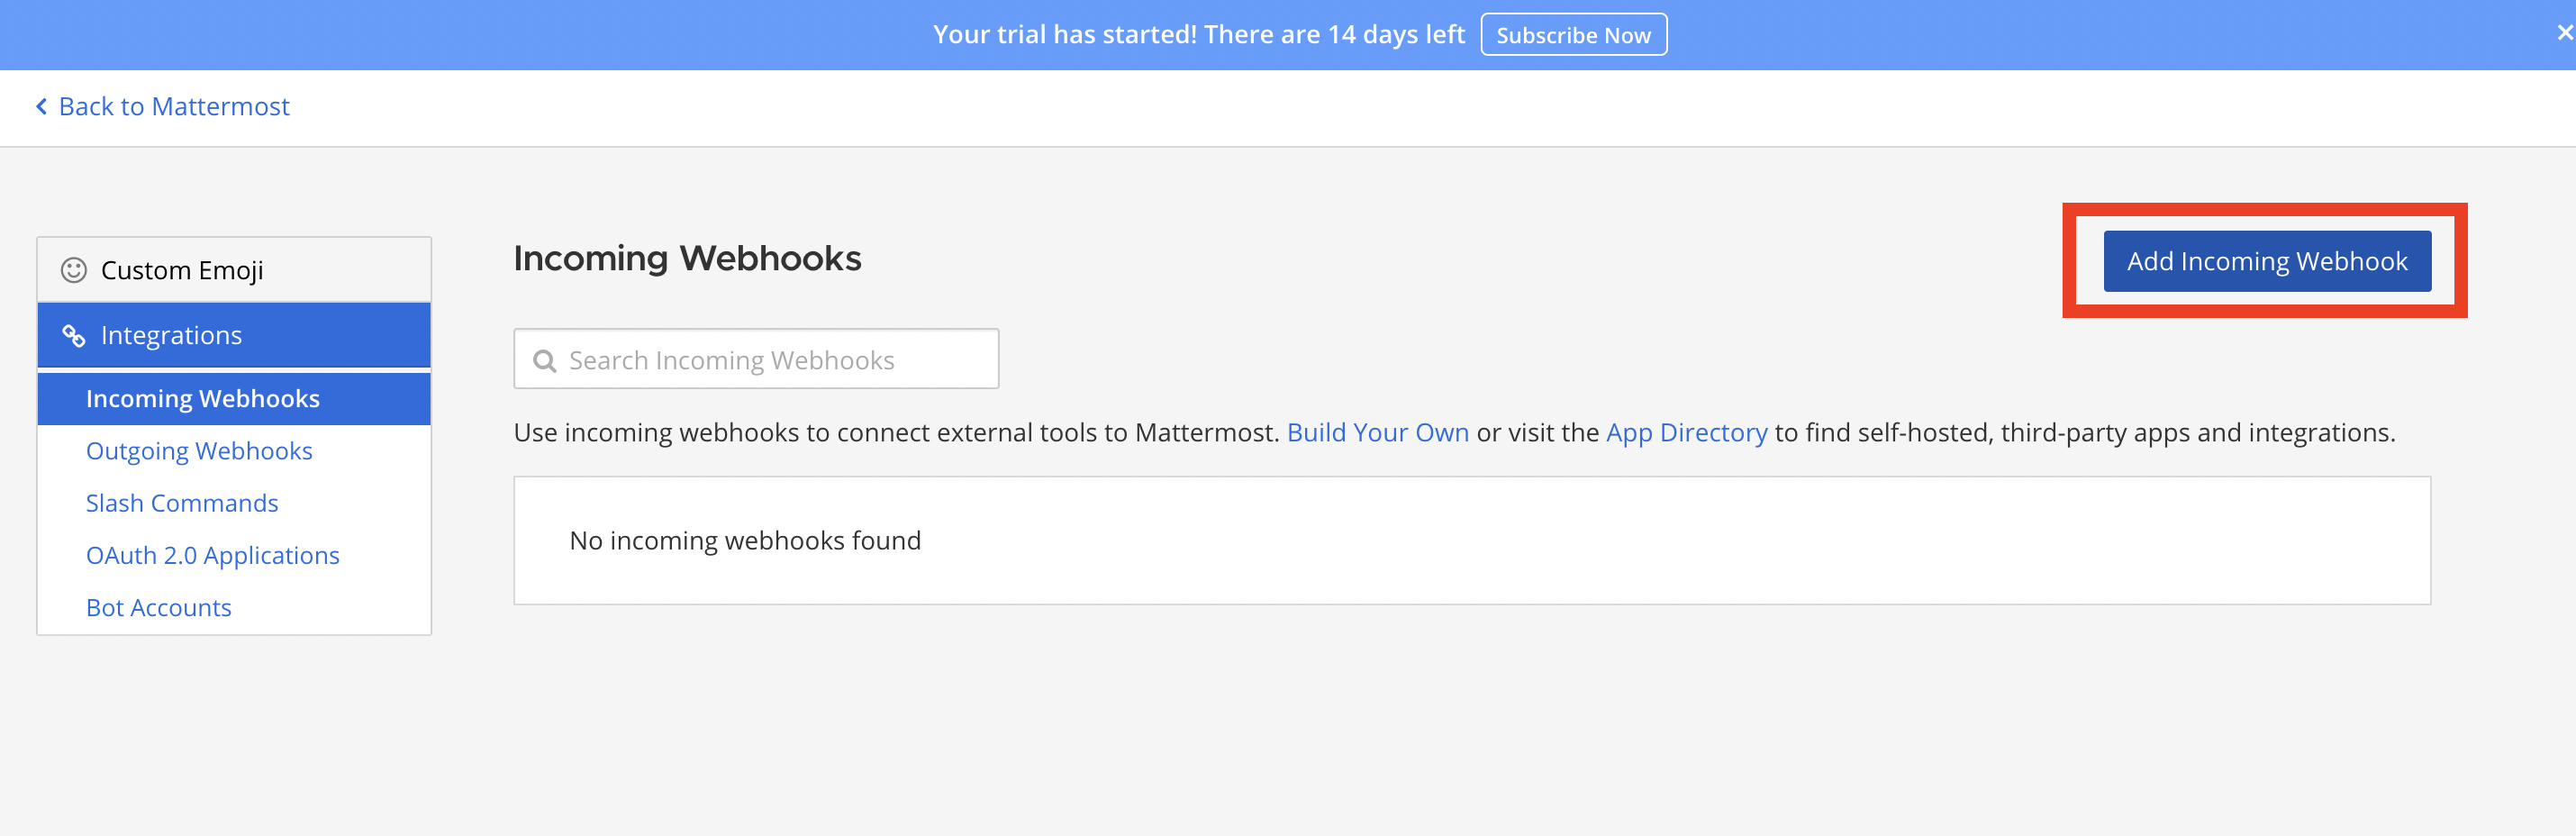2576x836 pixels.
Task: Follow the Build Your Own link
Action: point(1377,432)
